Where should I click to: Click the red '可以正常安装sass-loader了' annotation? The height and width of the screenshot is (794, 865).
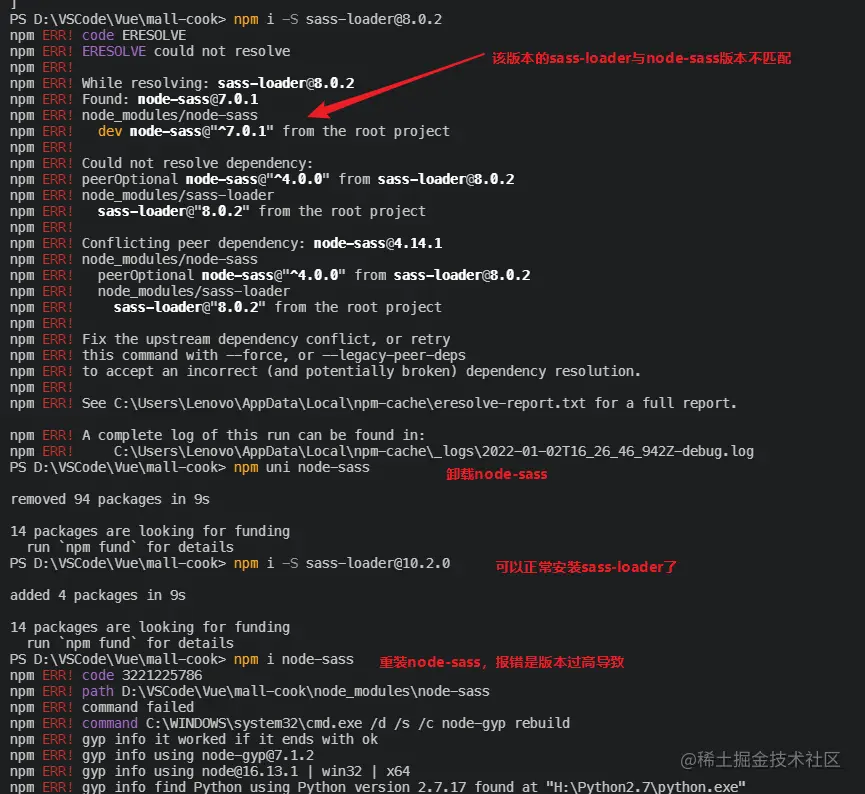click(586, 567)
